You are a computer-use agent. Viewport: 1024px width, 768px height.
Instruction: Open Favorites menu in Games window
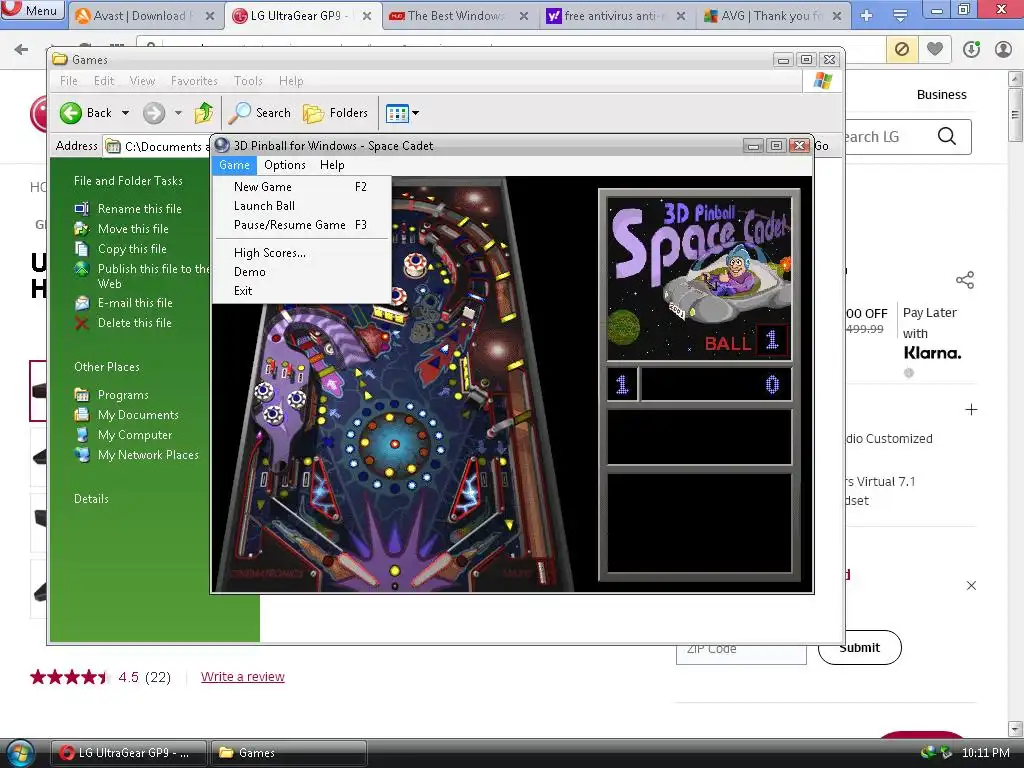[x=194, y=81]
